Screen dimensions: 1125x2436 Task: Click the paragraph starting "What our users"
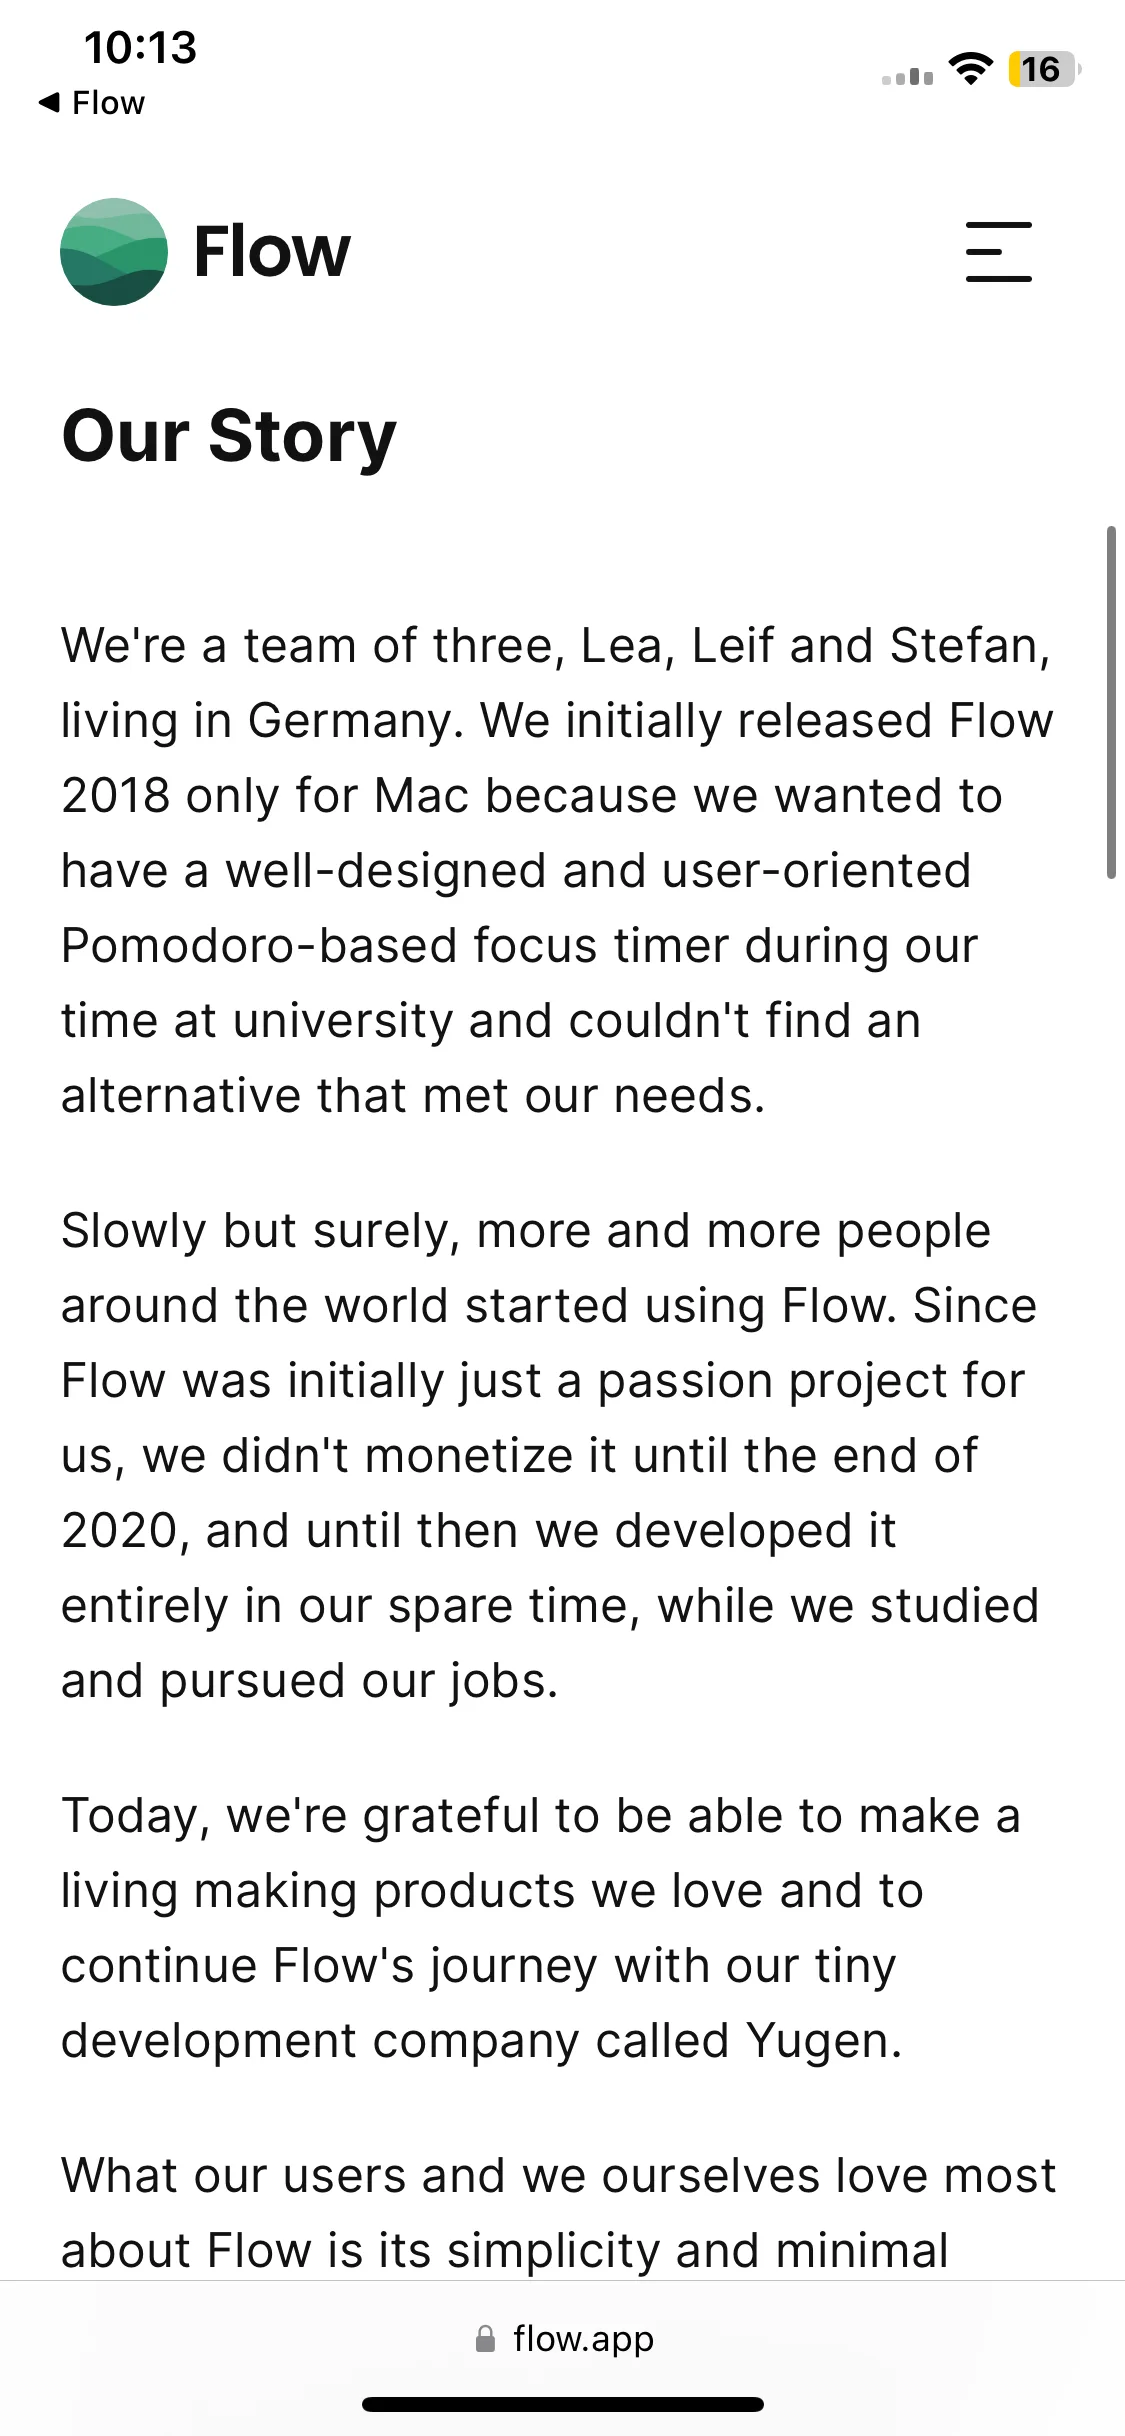coord(558,2213)
